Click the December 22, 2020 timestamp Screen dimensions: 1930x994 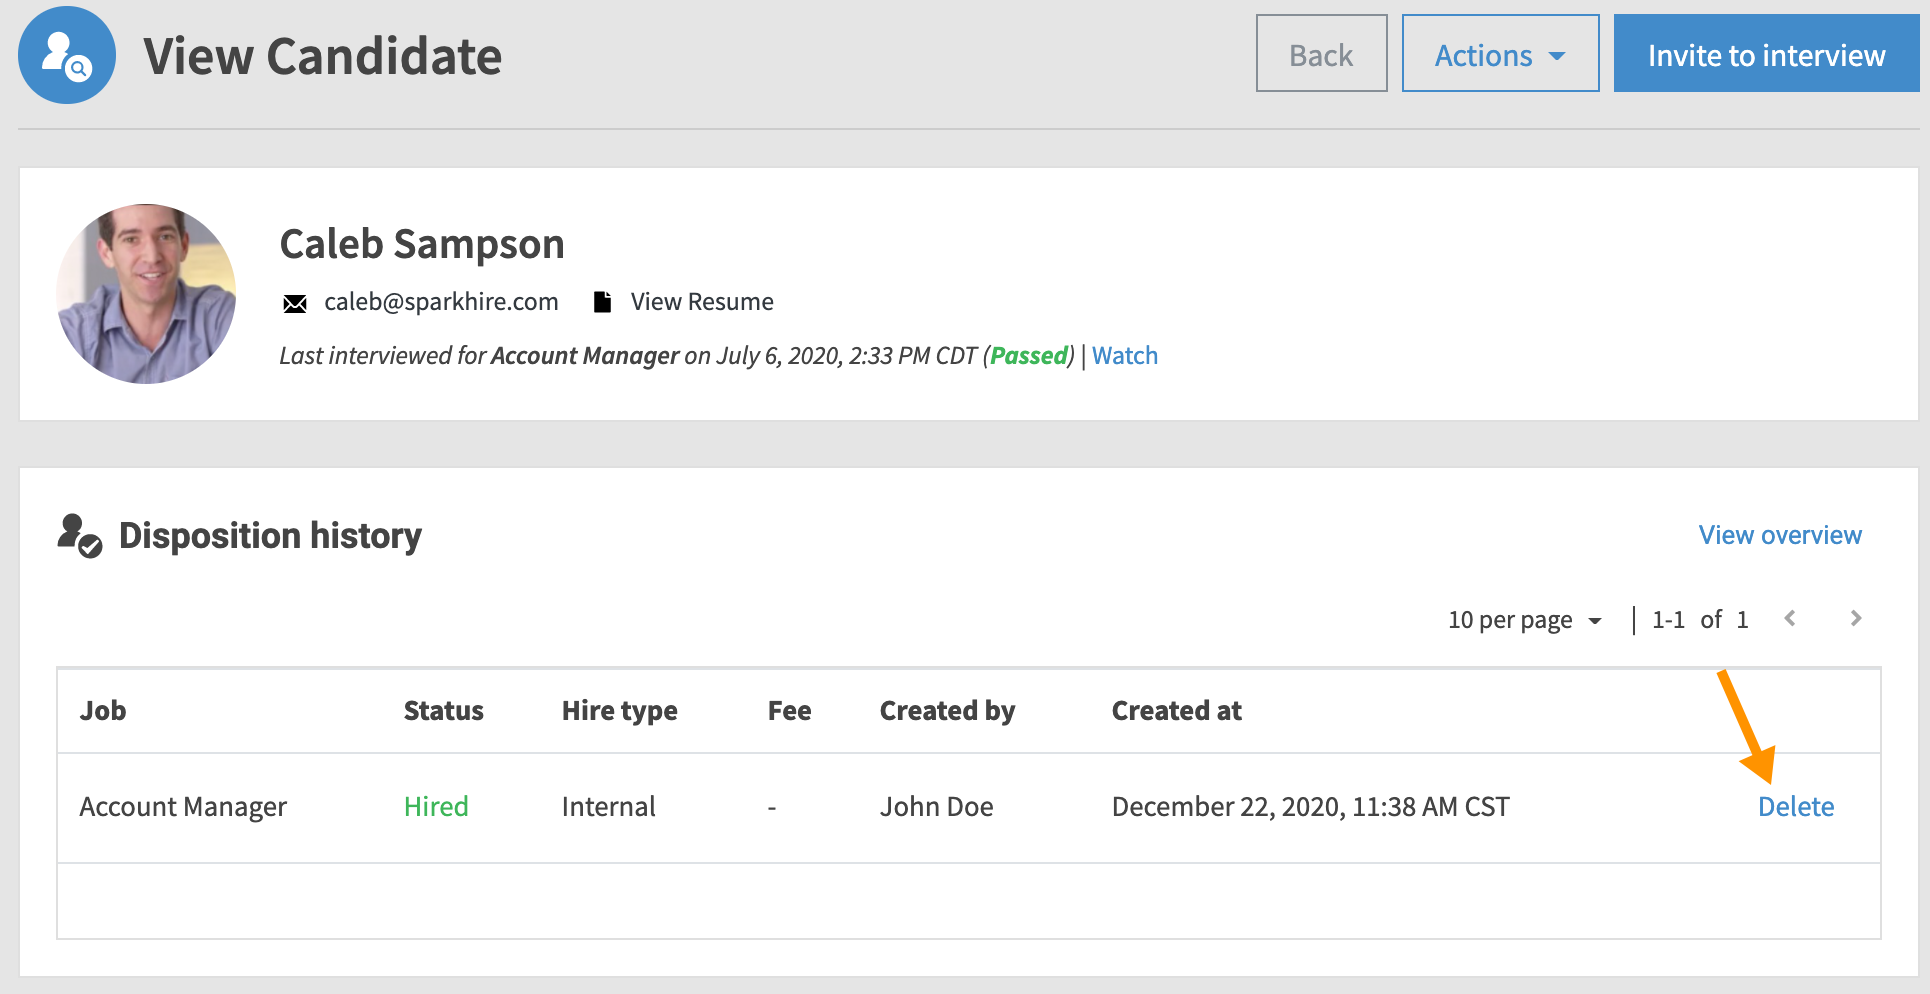point(1311,807)
